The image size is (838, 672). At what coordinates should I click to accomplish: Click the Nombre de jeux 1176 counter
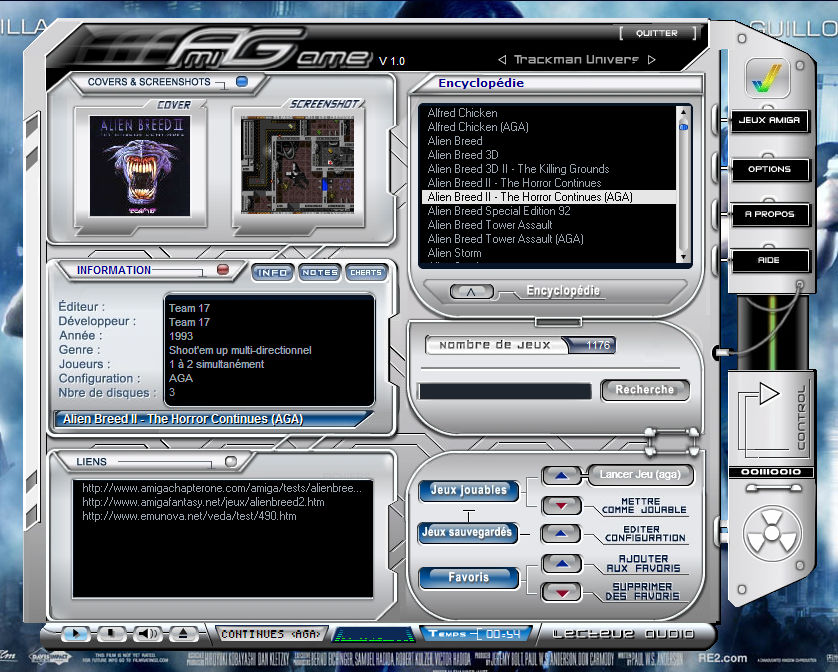(521, 345)
